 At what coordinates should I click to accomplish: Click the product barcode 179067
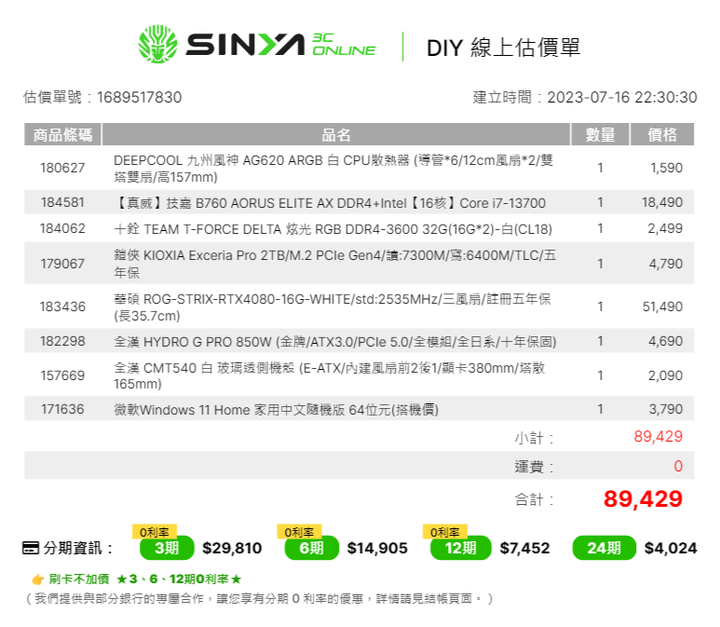pos(62,264)
